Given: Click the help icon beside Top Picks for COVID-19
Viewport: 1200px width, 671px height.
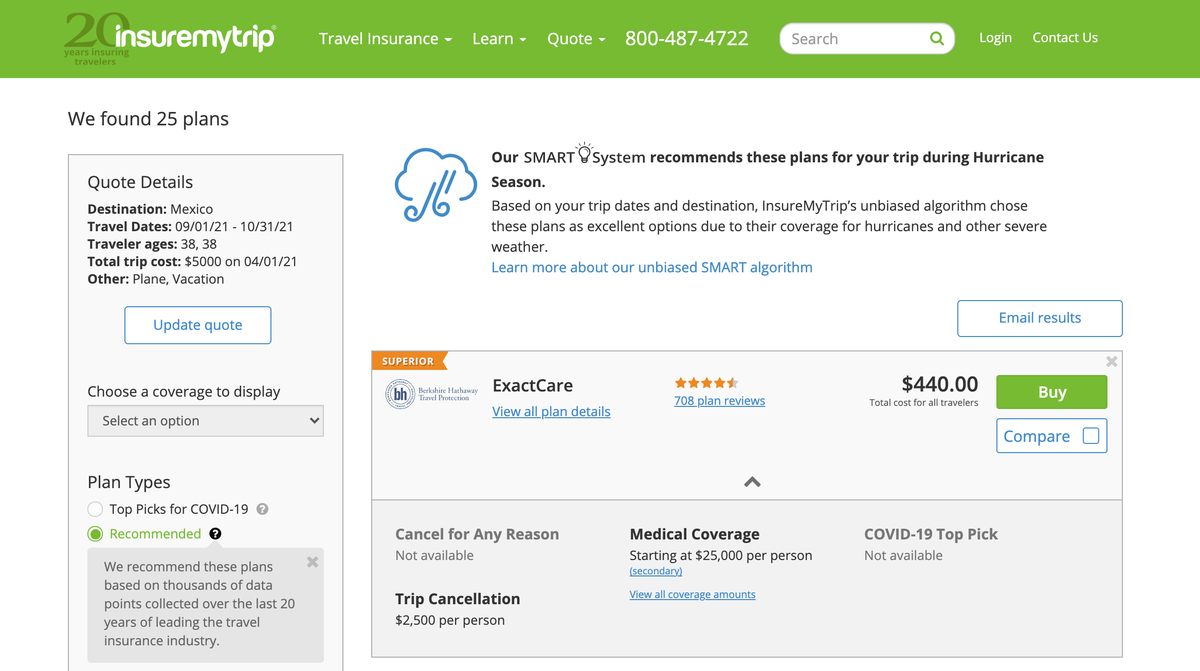Looking at the screenshot, I should coord(261,509).
